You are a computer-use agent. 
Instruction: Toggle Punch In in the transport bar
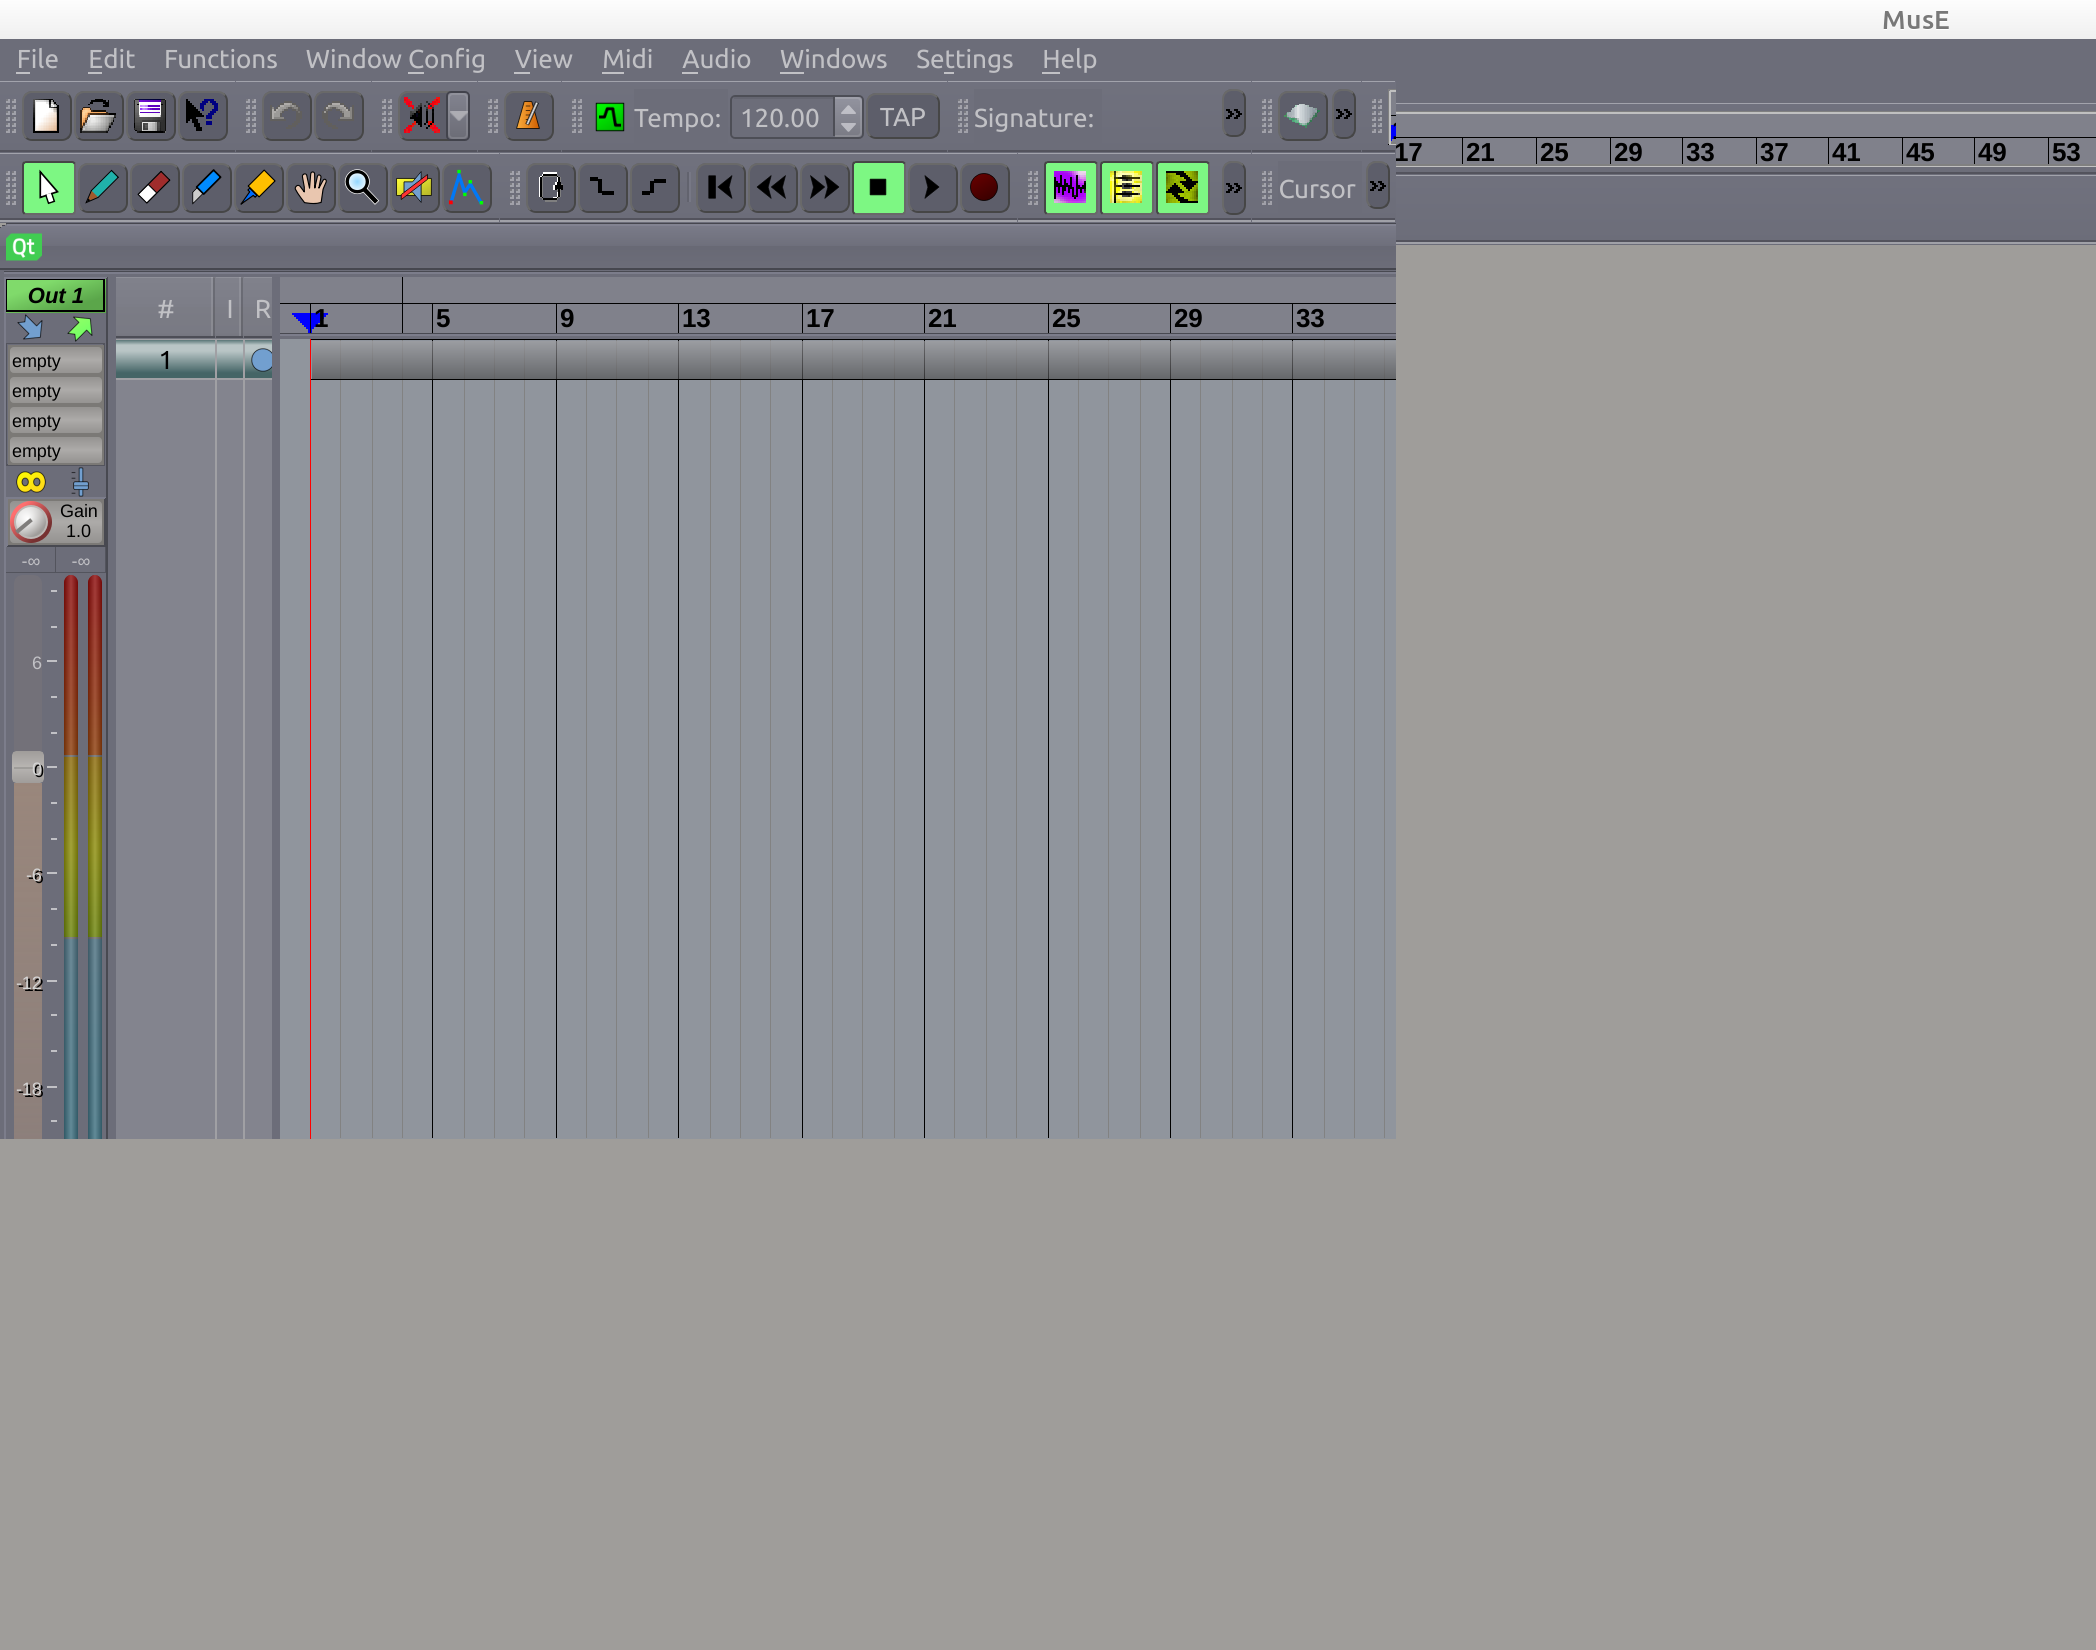point(602,188)
